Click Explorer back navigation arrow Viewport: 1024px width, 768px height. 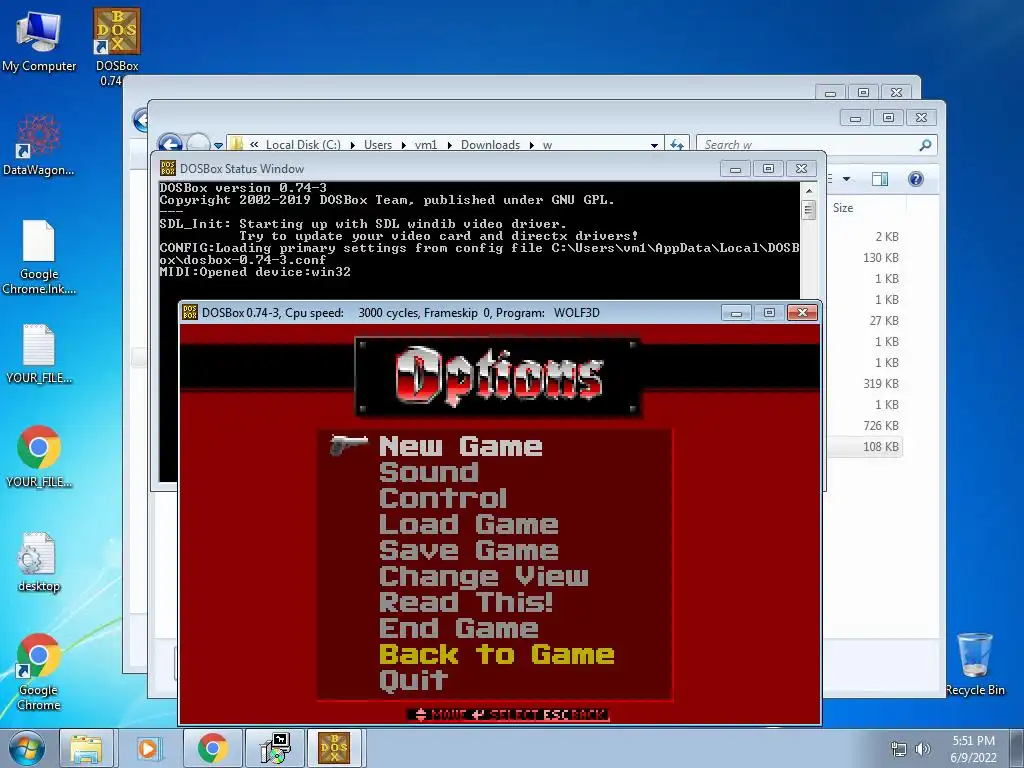170,143
